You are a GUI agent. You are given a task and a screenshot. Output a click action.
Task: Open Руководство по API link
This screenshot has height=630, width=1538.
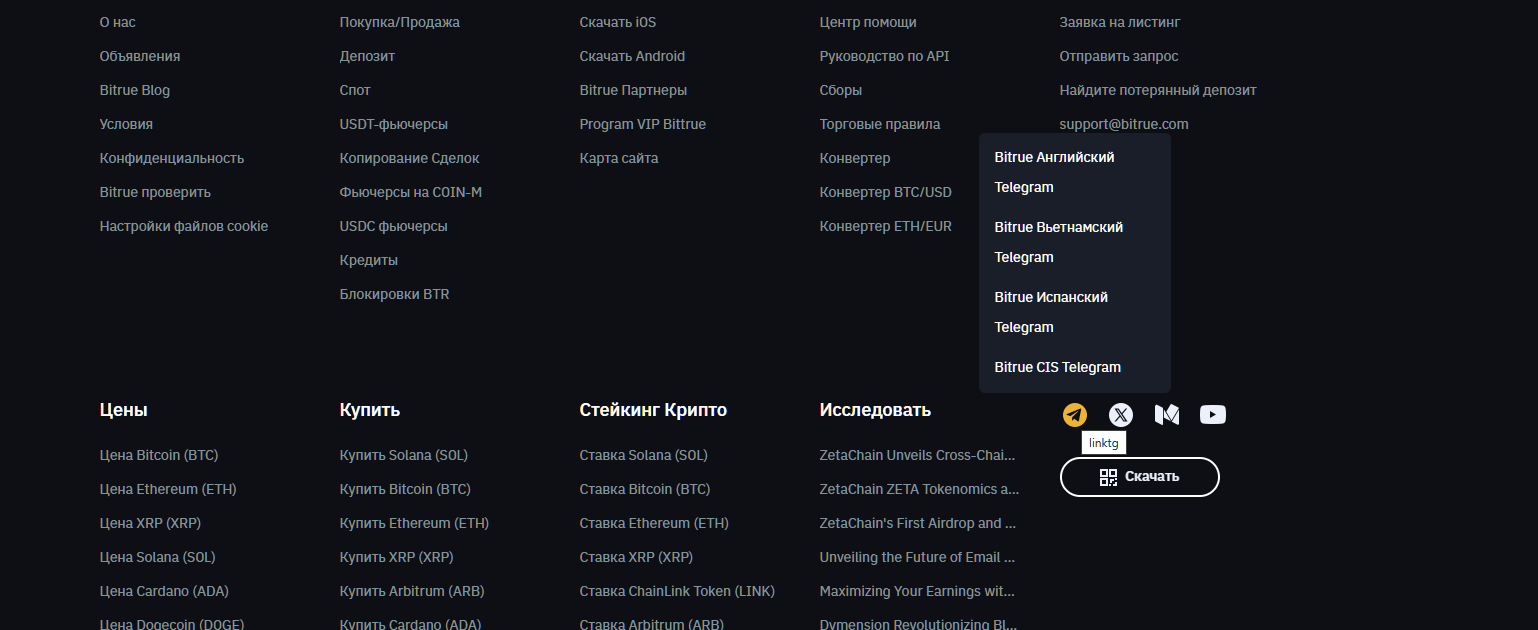pyautogui.click(x=884, y=56)
